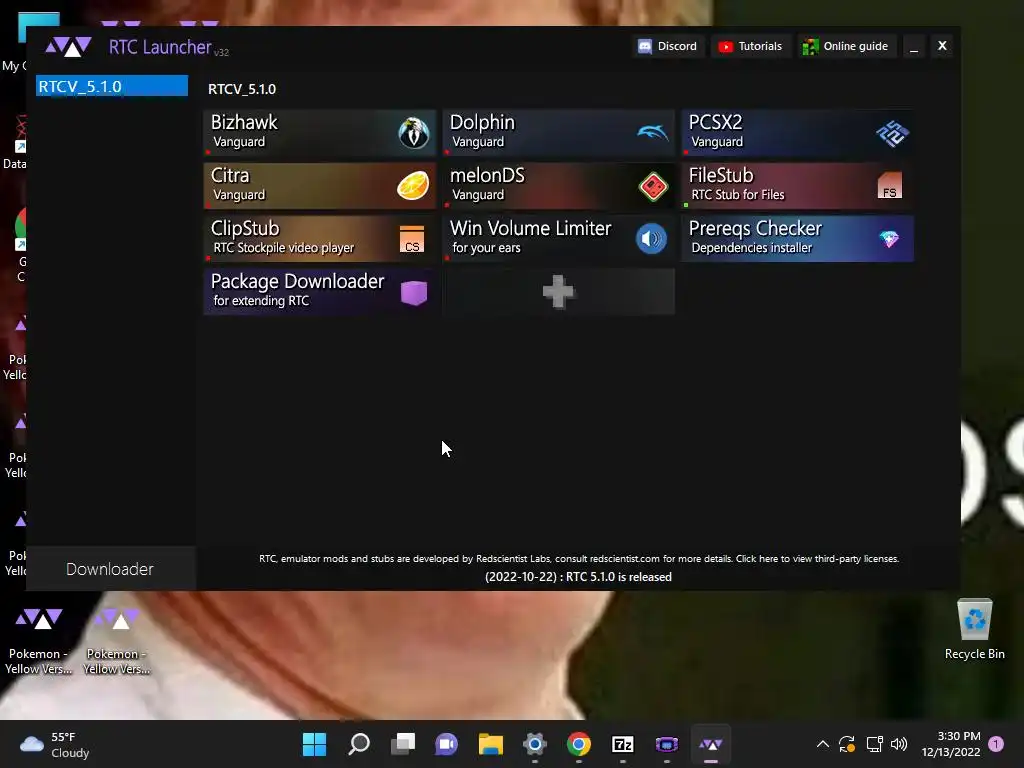Launch PCSX2 Vanguard tile
The image size is (1024, 768).
pyautogui.click(x=797, y=133)
